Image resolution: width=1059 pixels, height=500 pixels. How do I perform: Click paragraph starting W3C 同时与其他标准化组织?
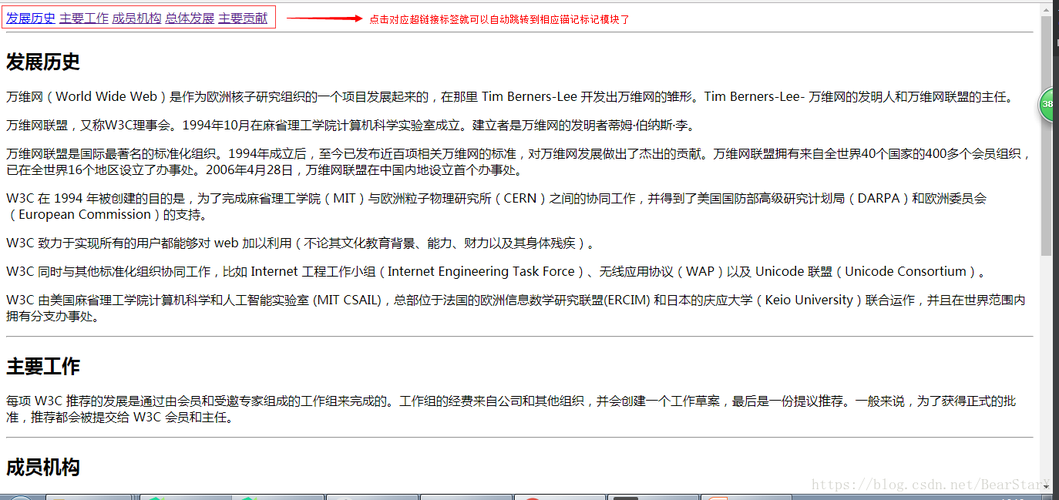496,272
